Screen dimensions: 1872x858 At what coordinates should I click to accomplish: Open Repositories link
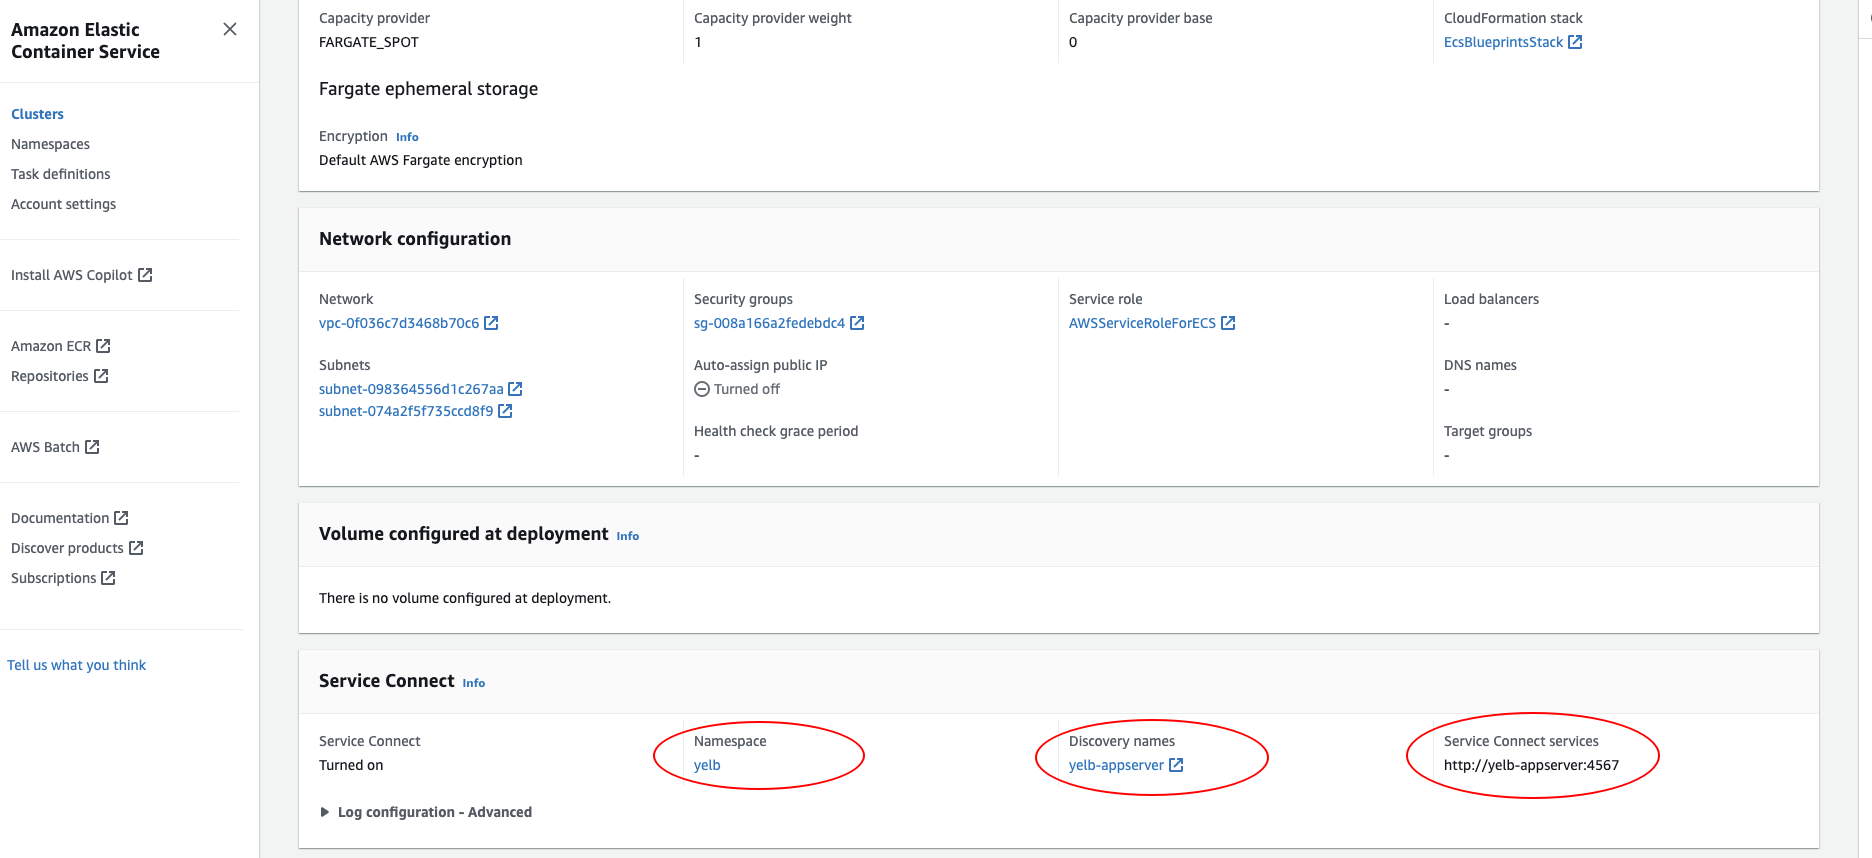tap(50, 376)
